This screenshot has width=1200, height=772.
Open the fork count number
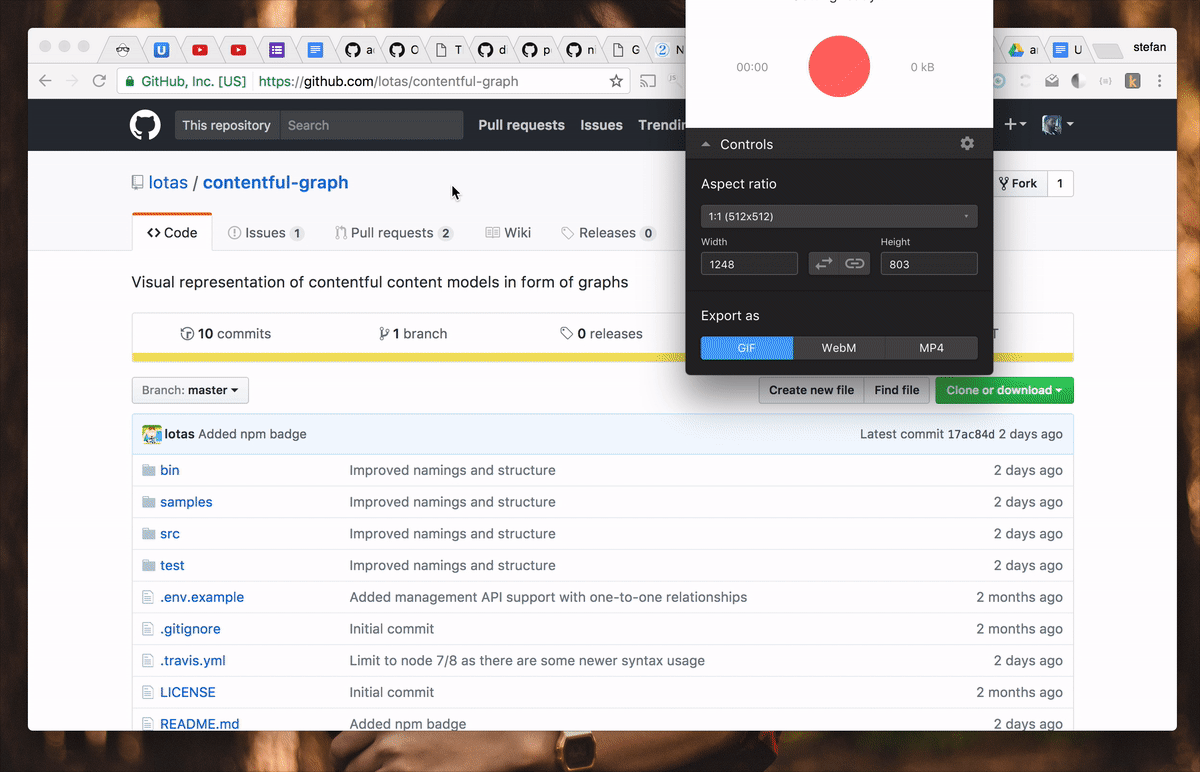coord(1060,183)
